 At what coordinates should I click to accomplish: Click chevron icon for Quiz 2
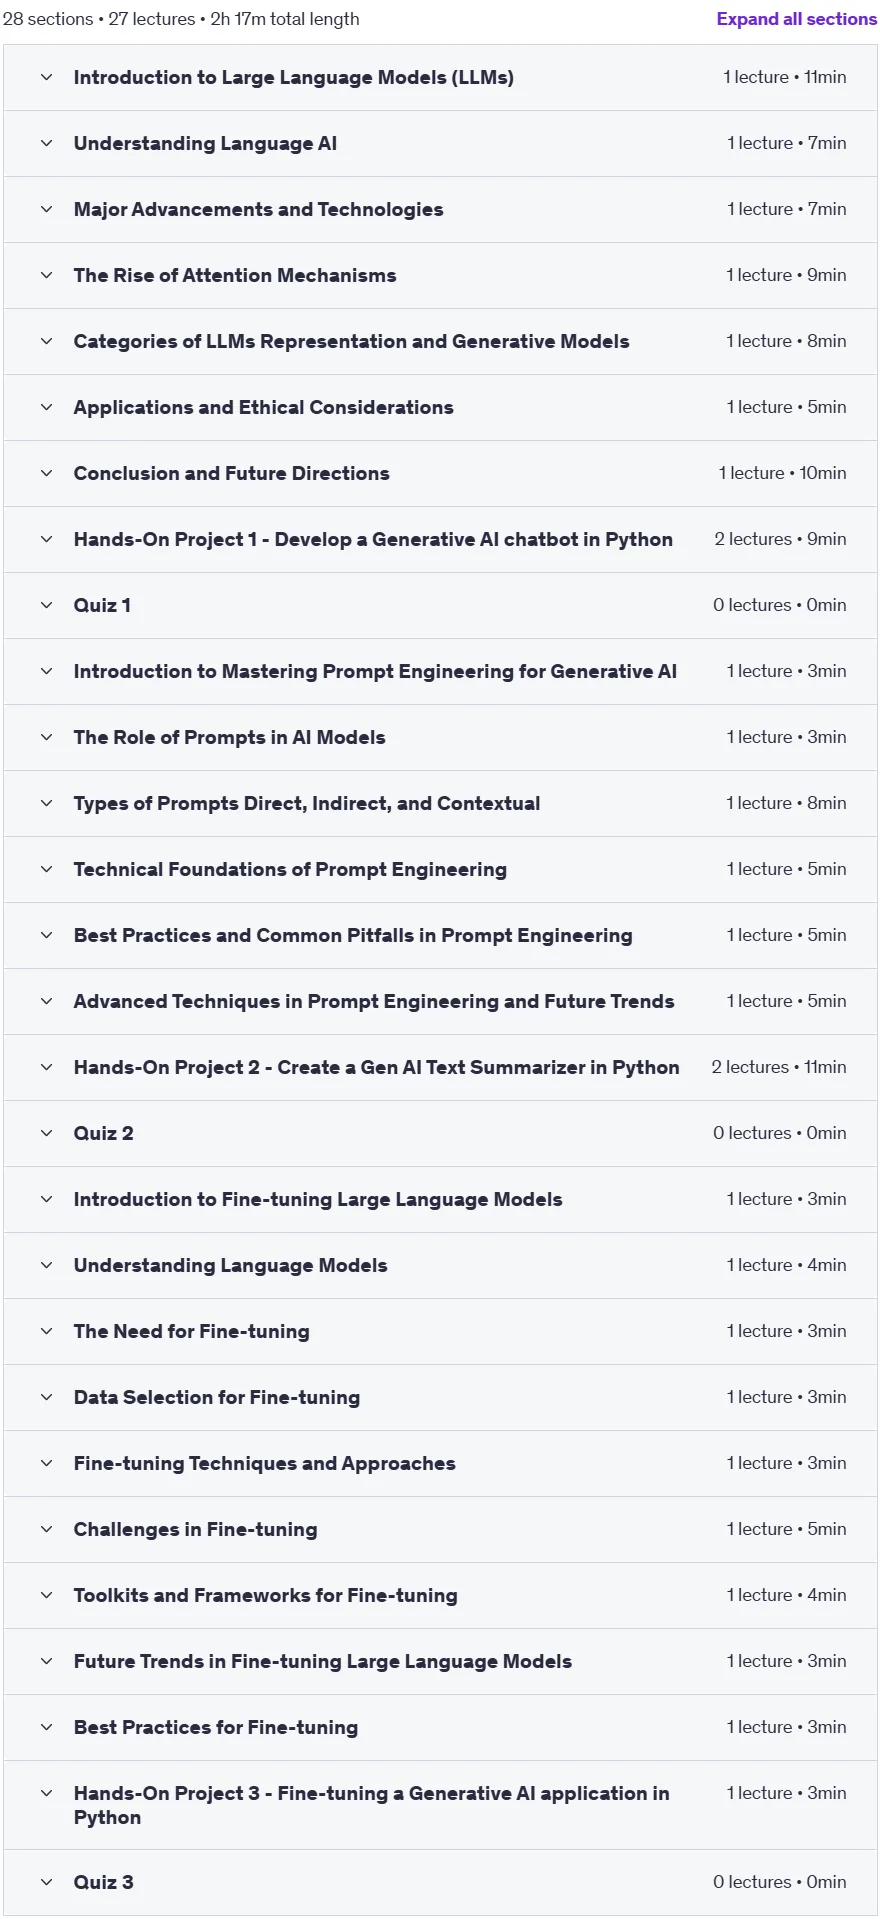(x=46, y=1133)
